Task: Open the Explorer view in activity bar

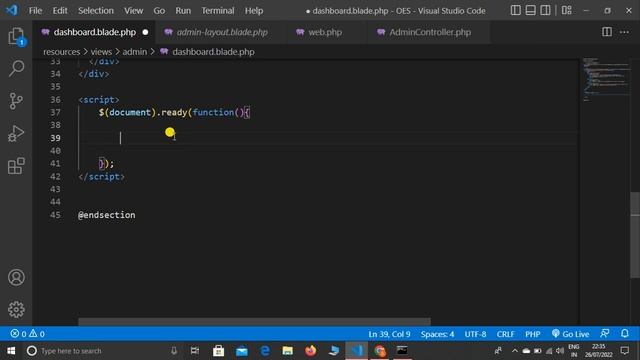Action: coord(16,37)
